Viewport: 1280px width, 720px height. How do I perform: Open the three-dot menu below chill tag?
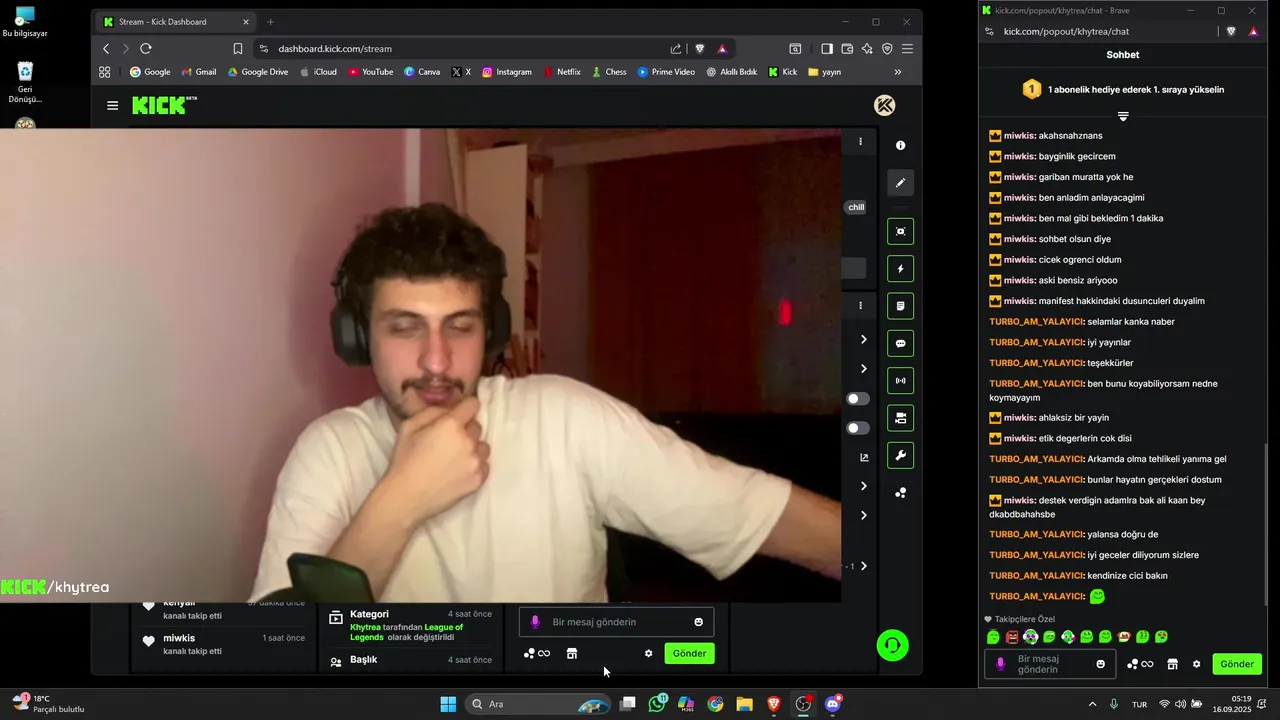click(x=860, y=305)
